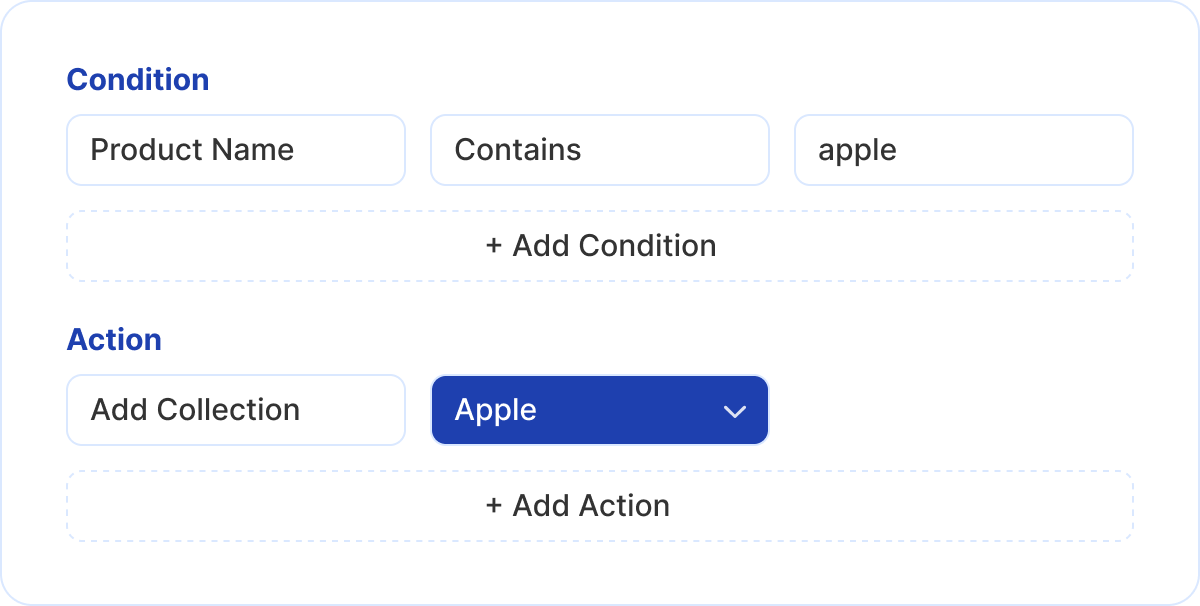
Task: Select the Action section heading
Action: [115, 340]
